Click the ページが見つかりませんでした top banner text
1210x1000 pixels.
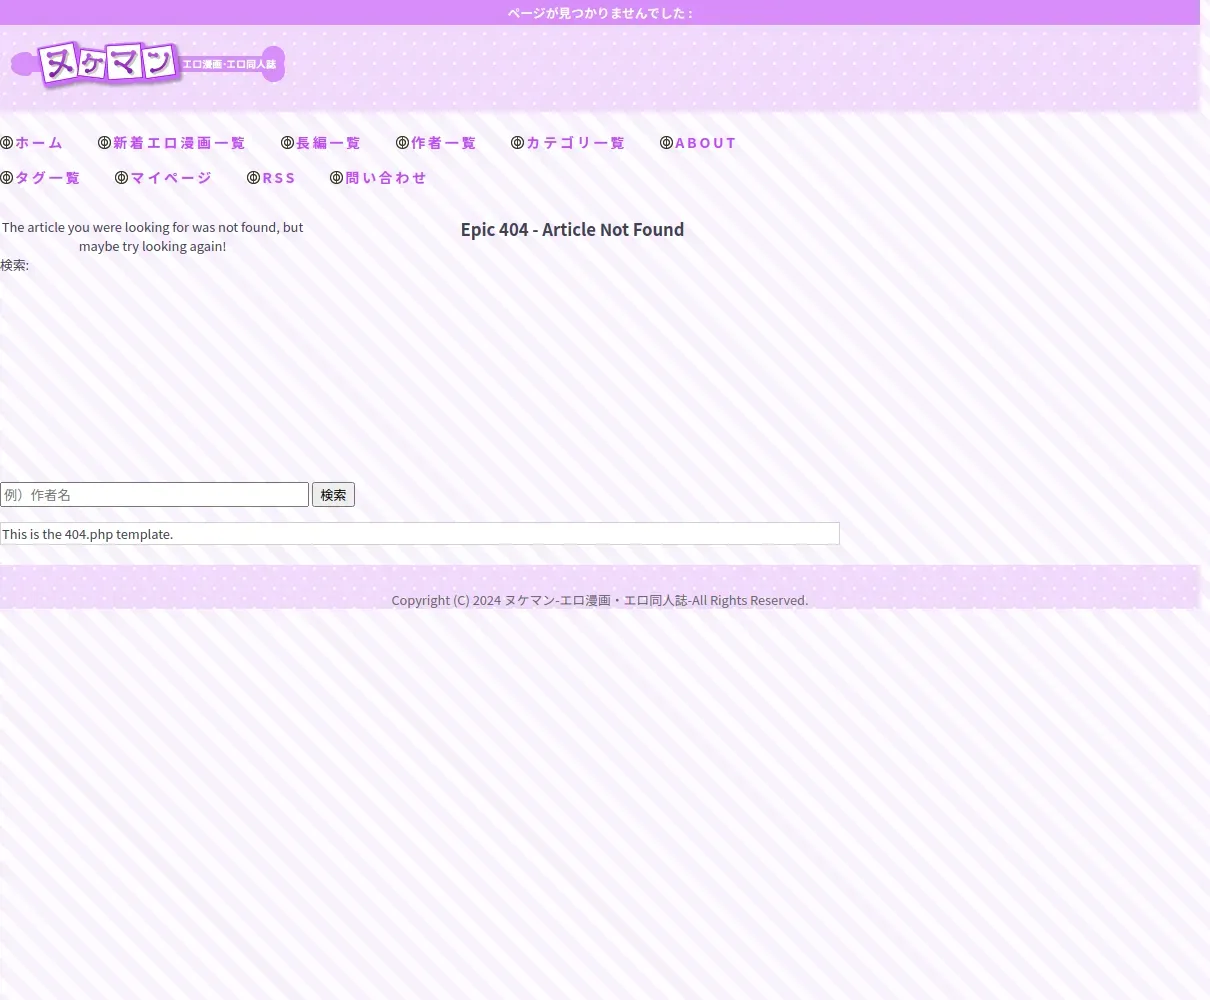[x=600, y=13]
